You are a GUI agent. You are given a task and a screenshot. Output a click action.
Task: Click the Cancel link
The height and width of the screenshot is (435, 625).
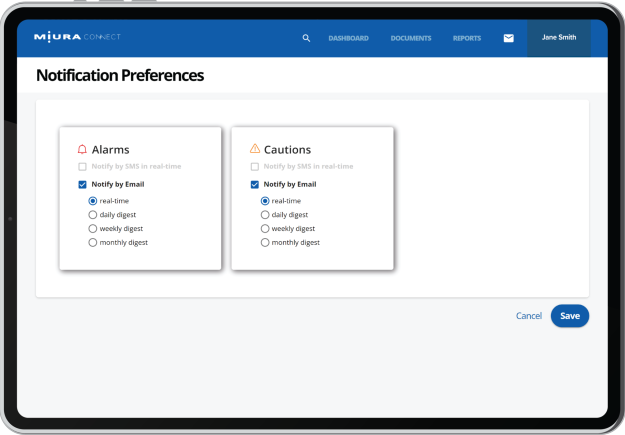click(x=529, y=316)
